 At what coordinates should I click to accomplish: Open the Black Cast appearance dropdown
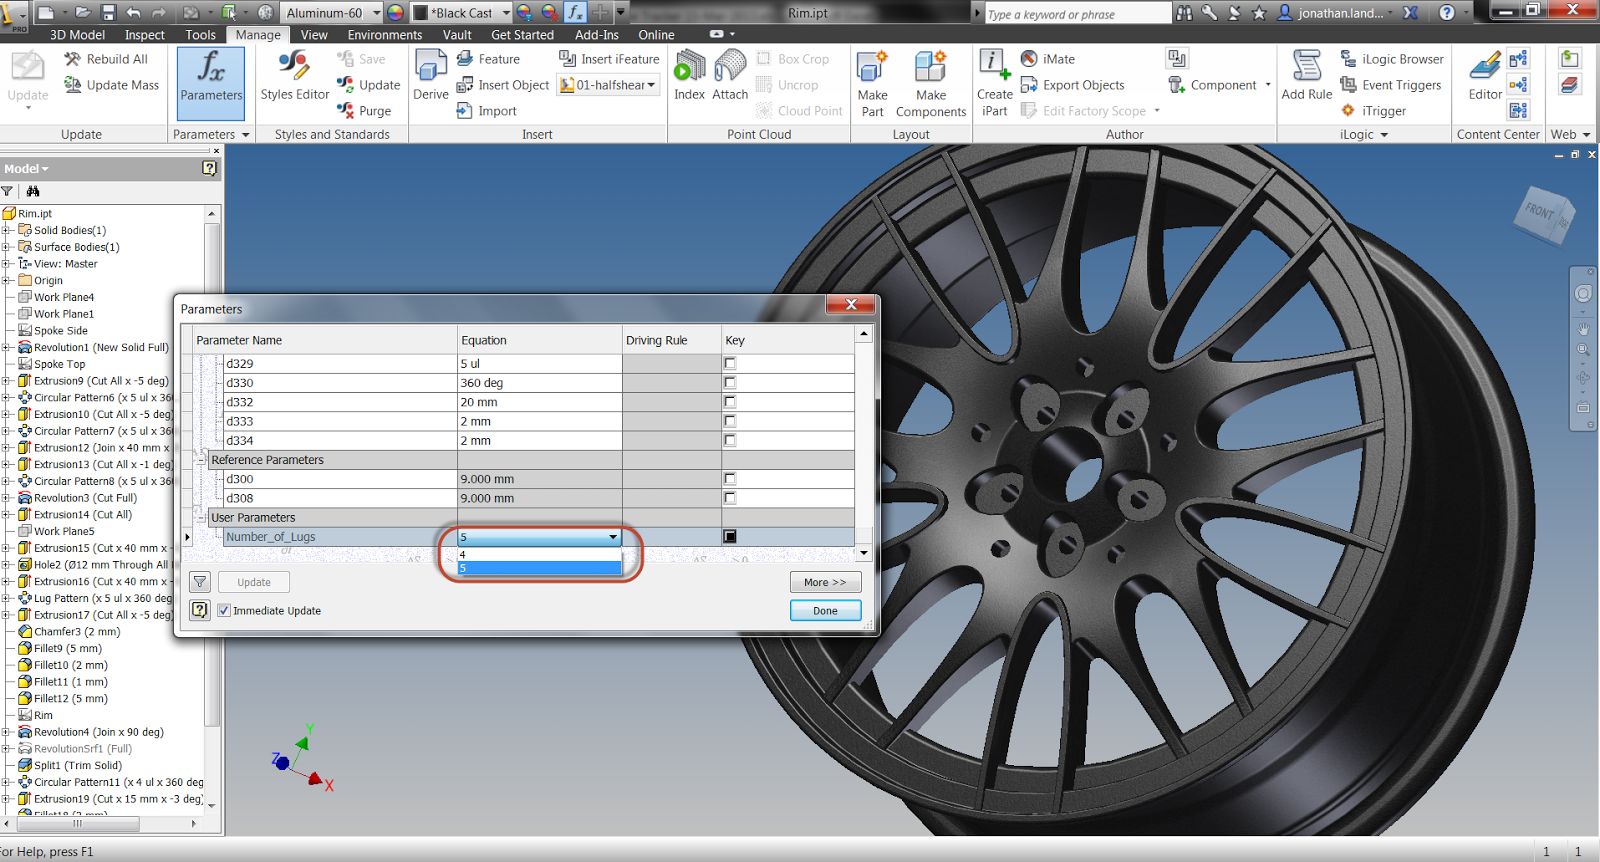tap(506, 13)
